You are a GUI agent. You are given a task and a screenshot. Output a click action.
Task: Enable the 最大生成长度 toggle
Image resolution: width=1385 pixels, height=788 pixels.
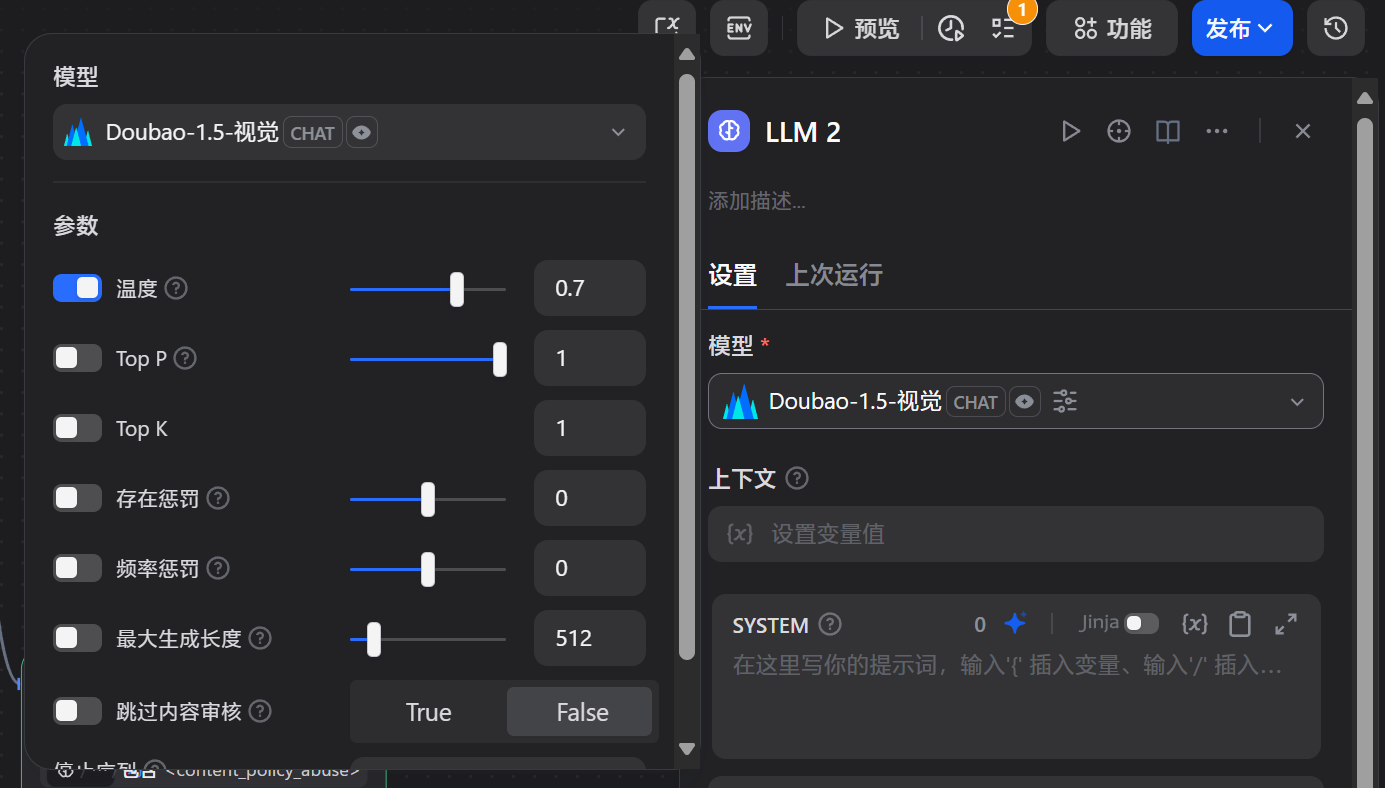78,638
